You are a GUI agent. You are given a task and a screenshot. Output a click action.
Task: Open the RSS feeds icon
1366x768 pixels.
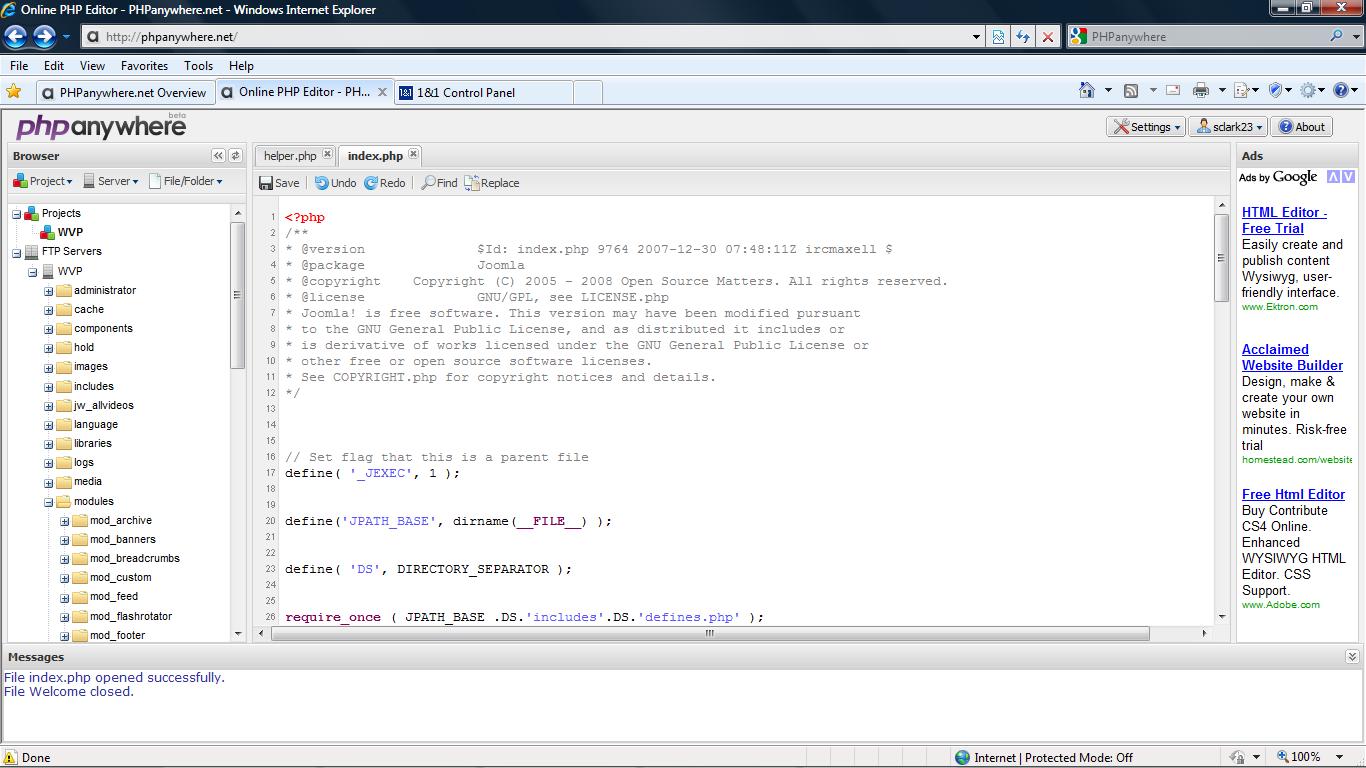pos(1131,90)
